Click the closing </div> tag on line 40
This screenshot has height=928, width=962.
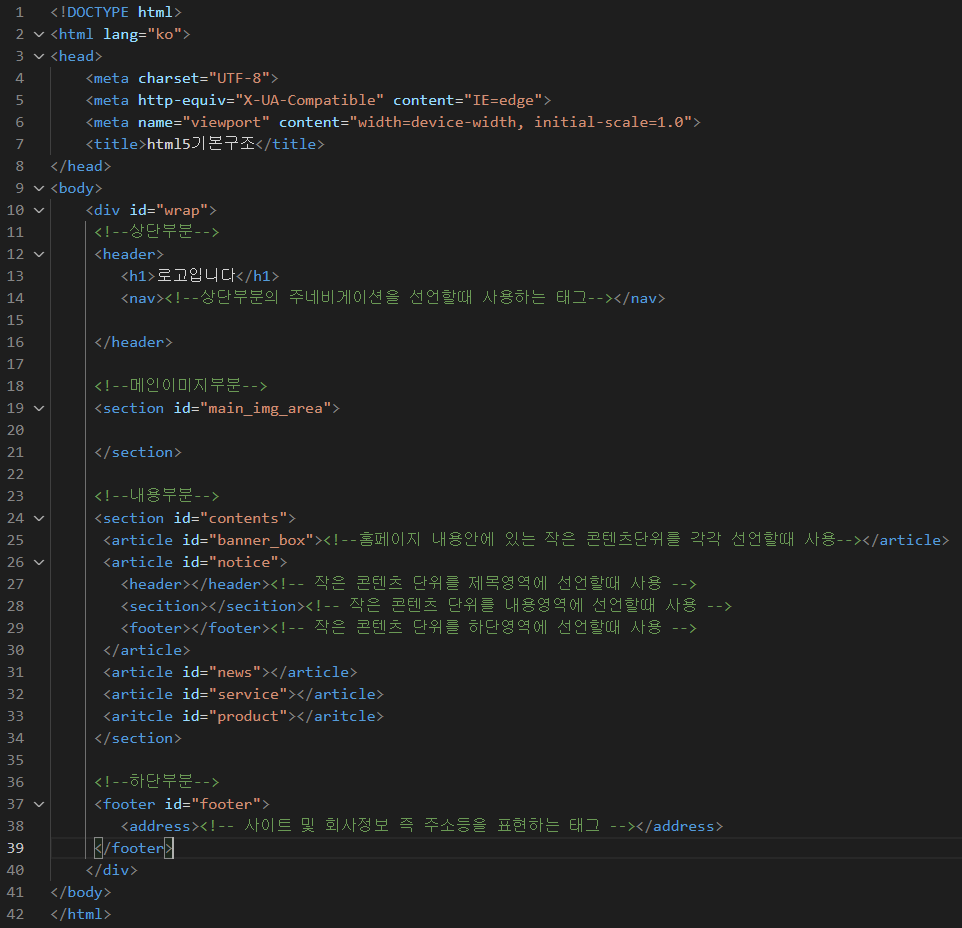pyautogui.click(x=112, y=870)
